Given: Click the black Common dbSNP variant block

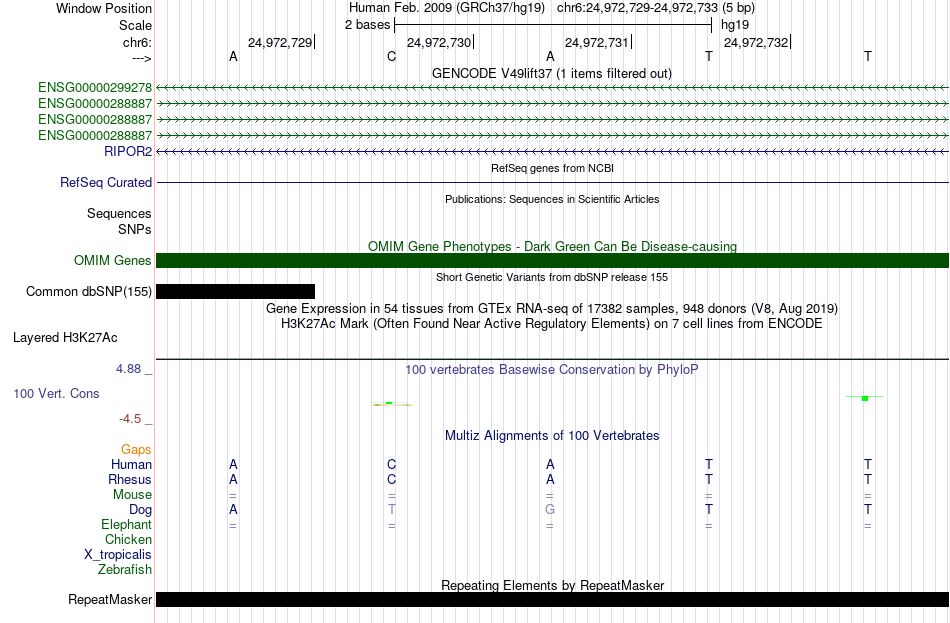Looking at the screenshot, I should 235,292.
